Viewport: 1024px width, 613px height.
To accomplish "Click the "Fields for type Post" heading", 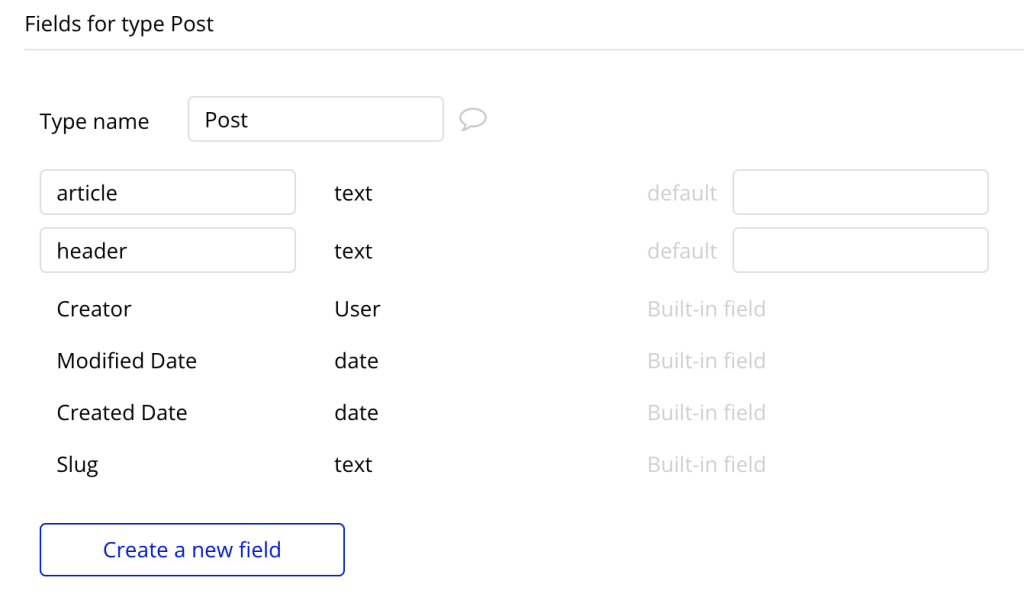I will [118, 23].
